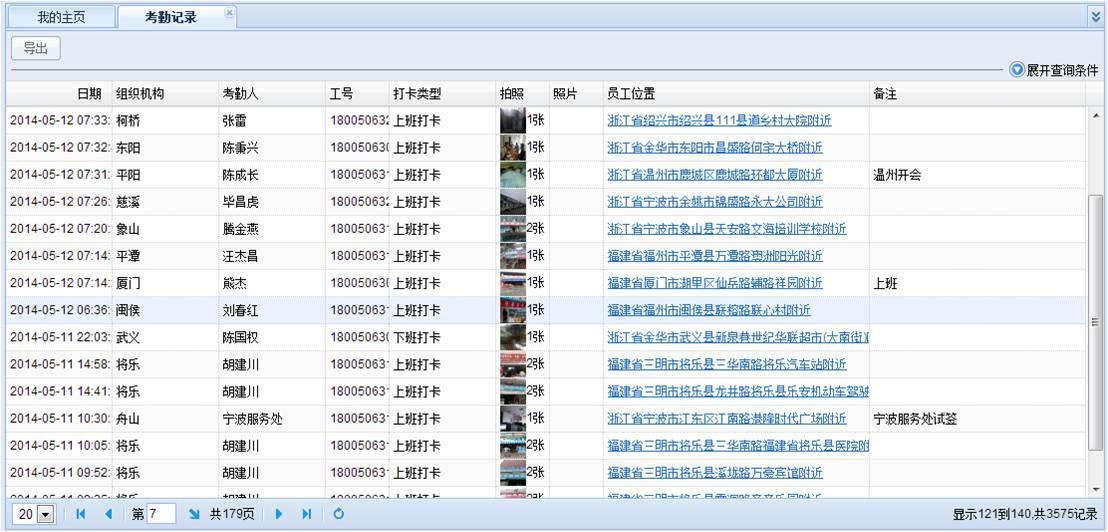The width and height of the screenshot is (1108, 532).
Task: Open the page size dropdown showing 20
Action: point(44,514)
